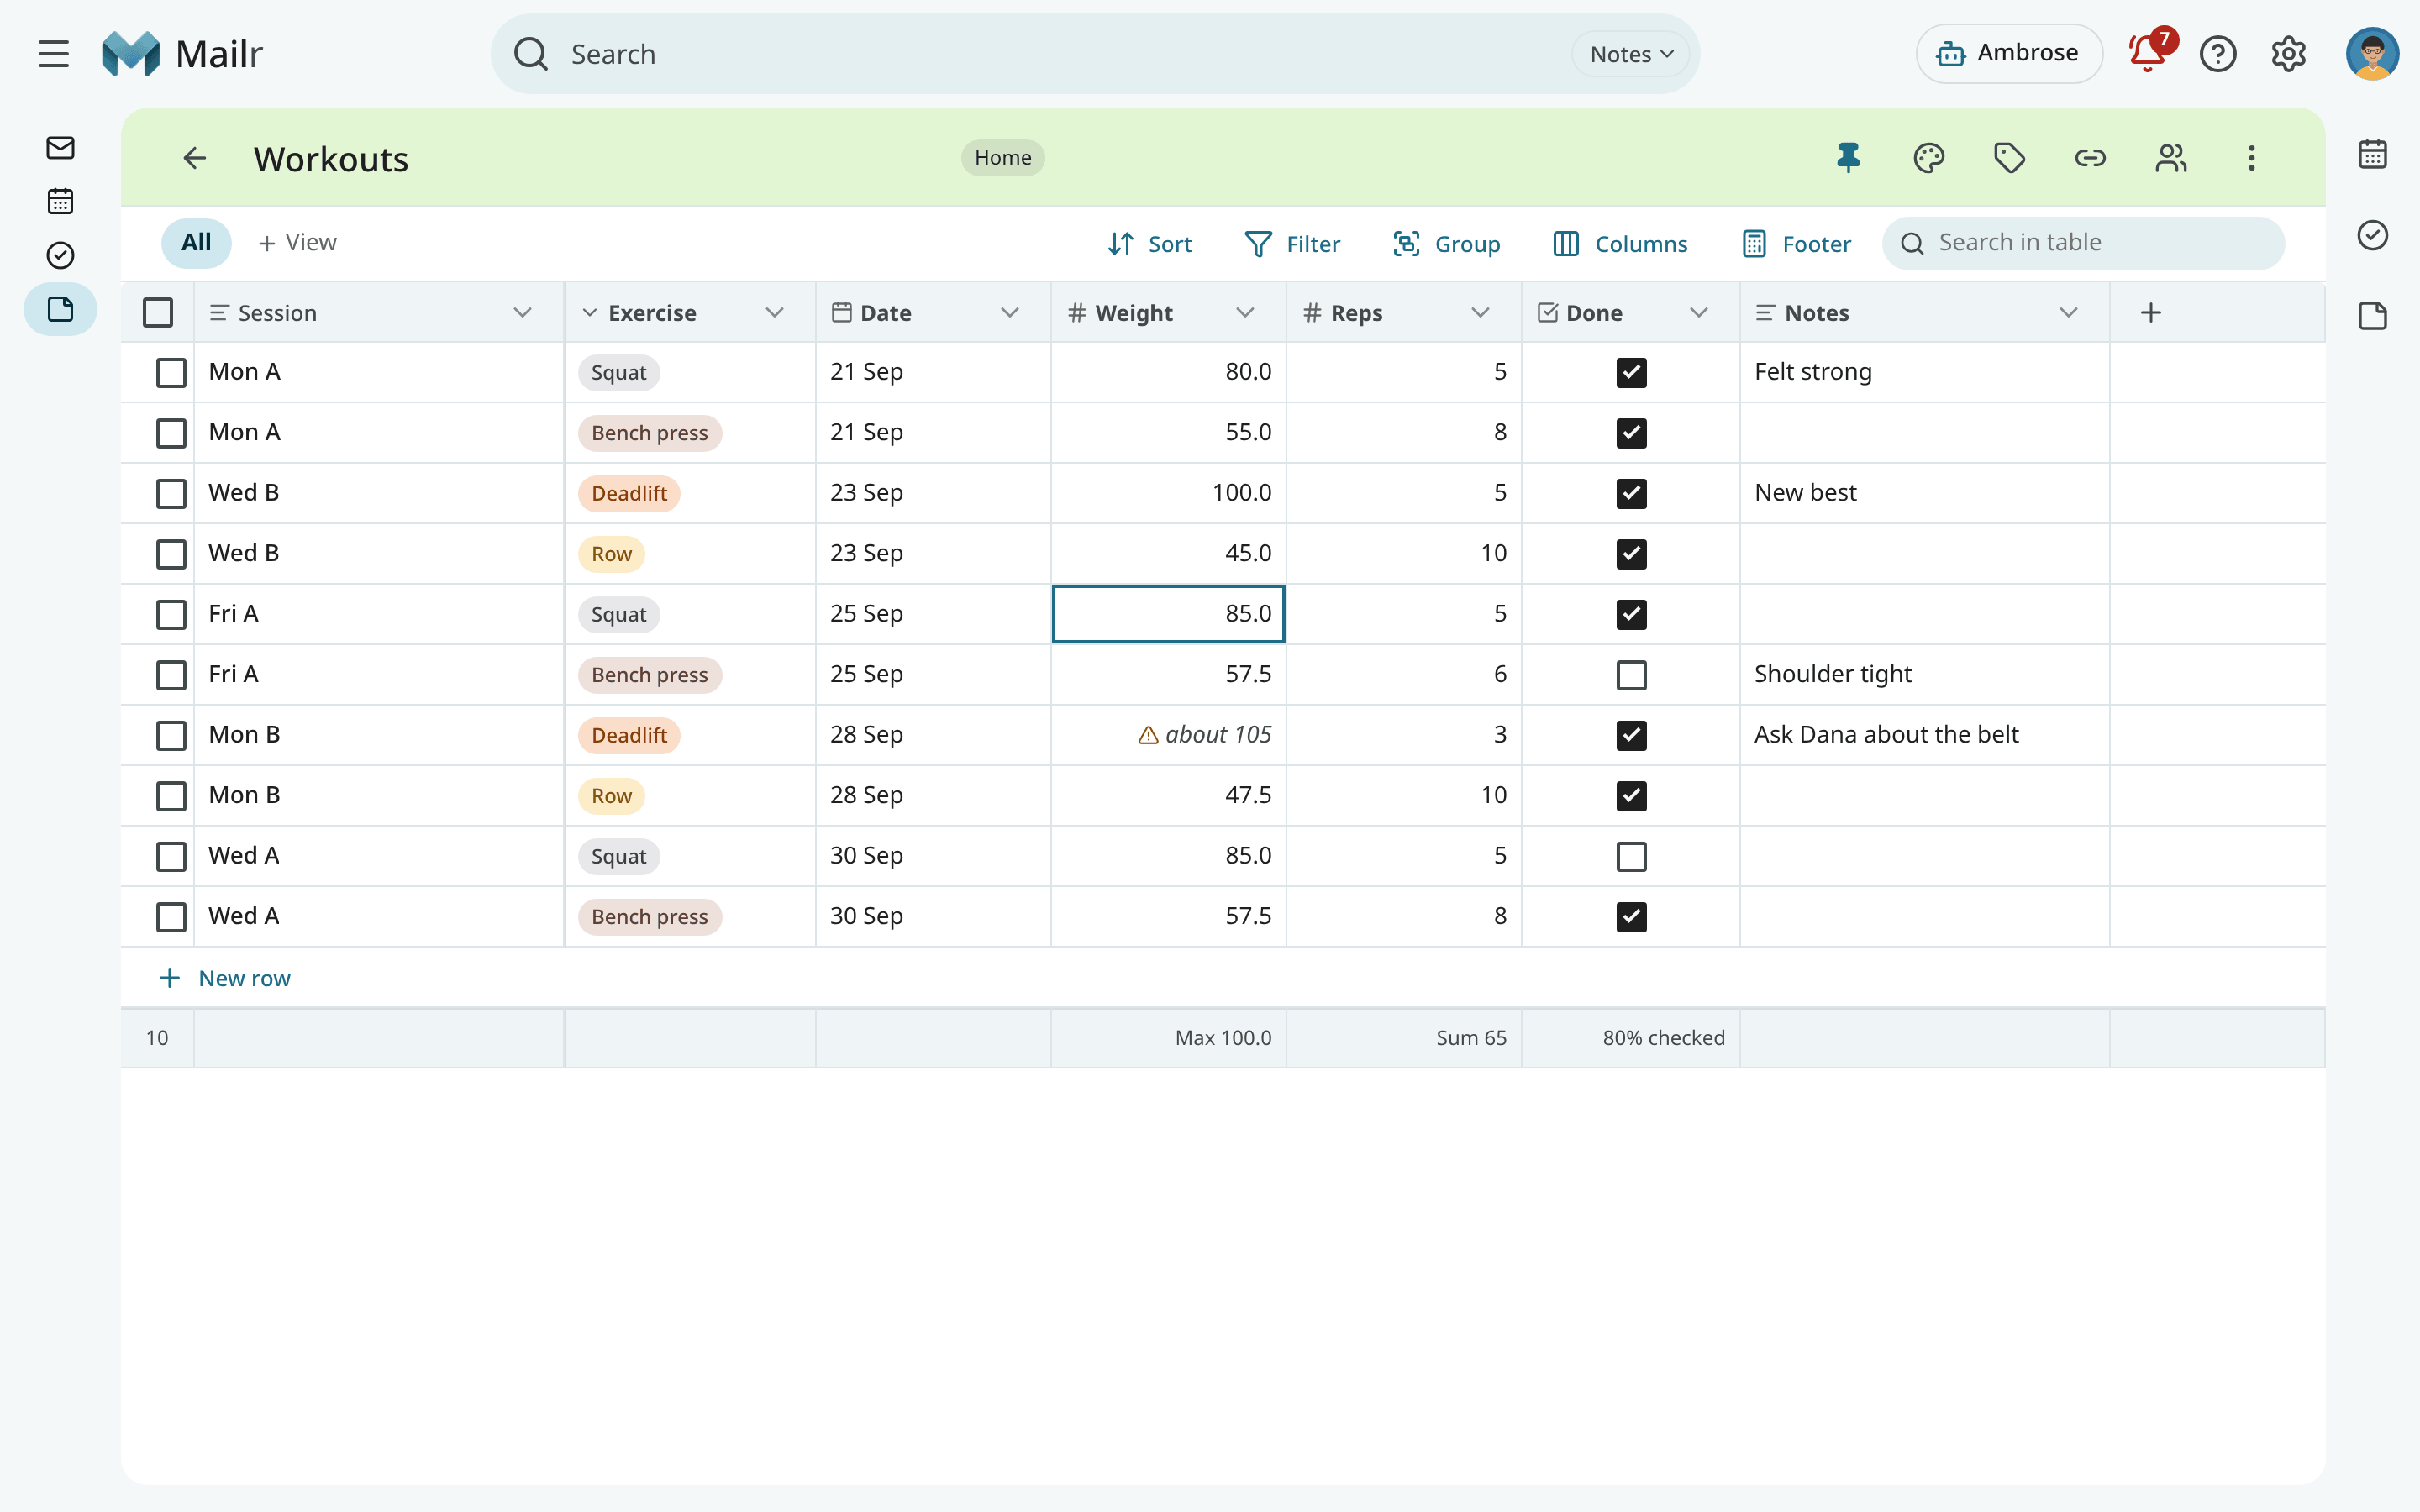Open the user profile avatar
Image resolution: width=2420 pixels, height=1512 pixels.
[2373, 54]
